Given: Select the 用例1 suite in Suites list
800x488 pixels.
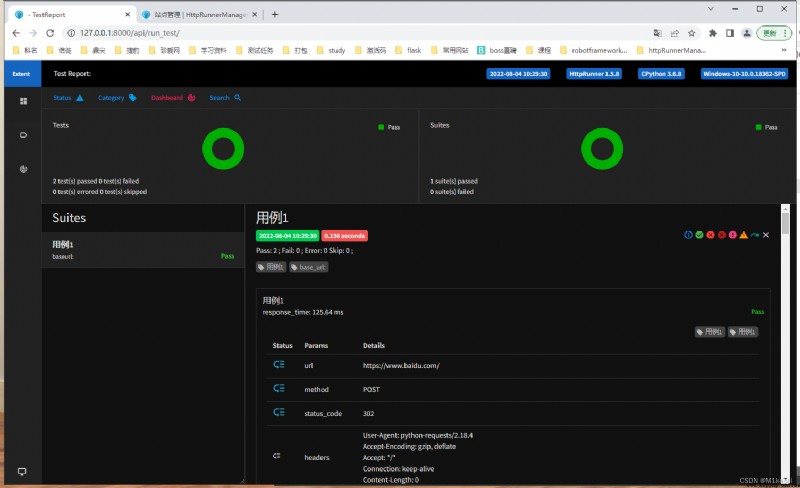Looking at the screenshot, I should pos(143,250).
